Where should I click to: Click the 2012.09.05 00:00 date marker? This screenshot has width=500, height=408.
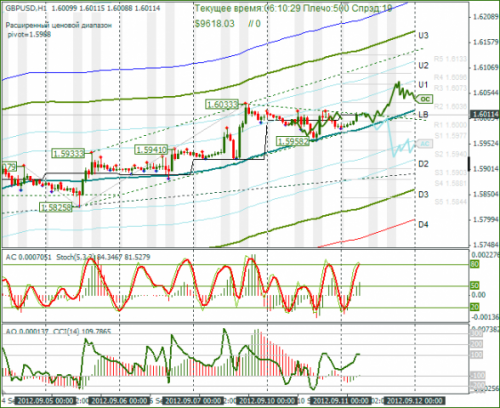click(45, 401)
